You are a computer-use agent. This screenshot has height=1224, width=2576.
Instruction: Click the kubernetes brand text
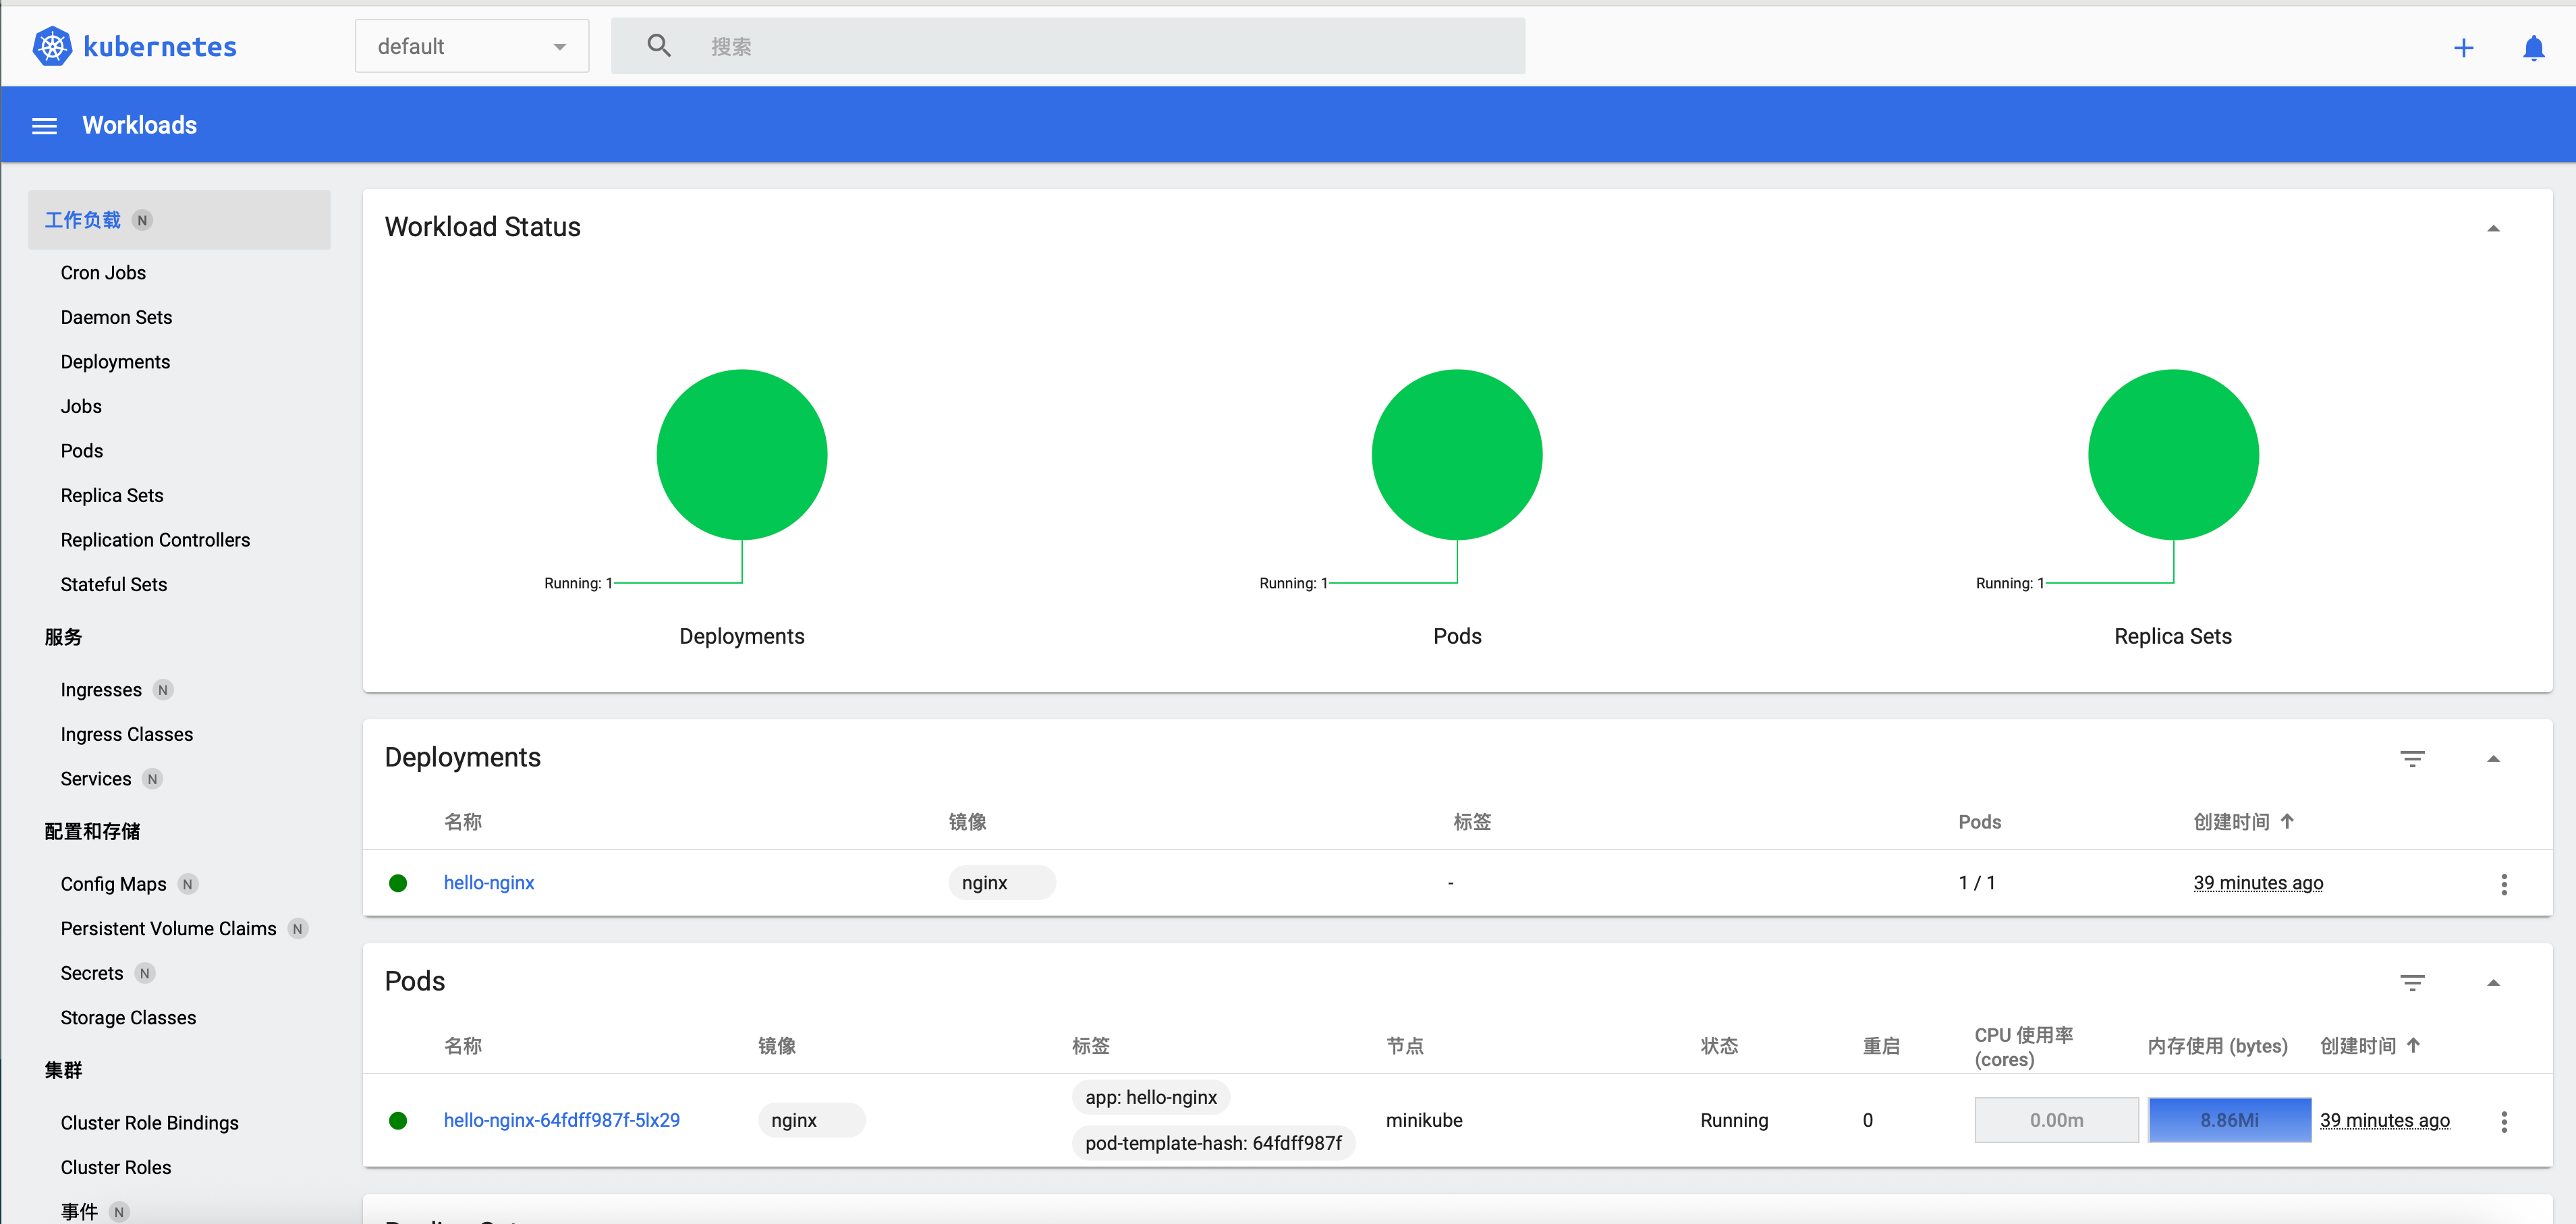(x=160, y=47)
